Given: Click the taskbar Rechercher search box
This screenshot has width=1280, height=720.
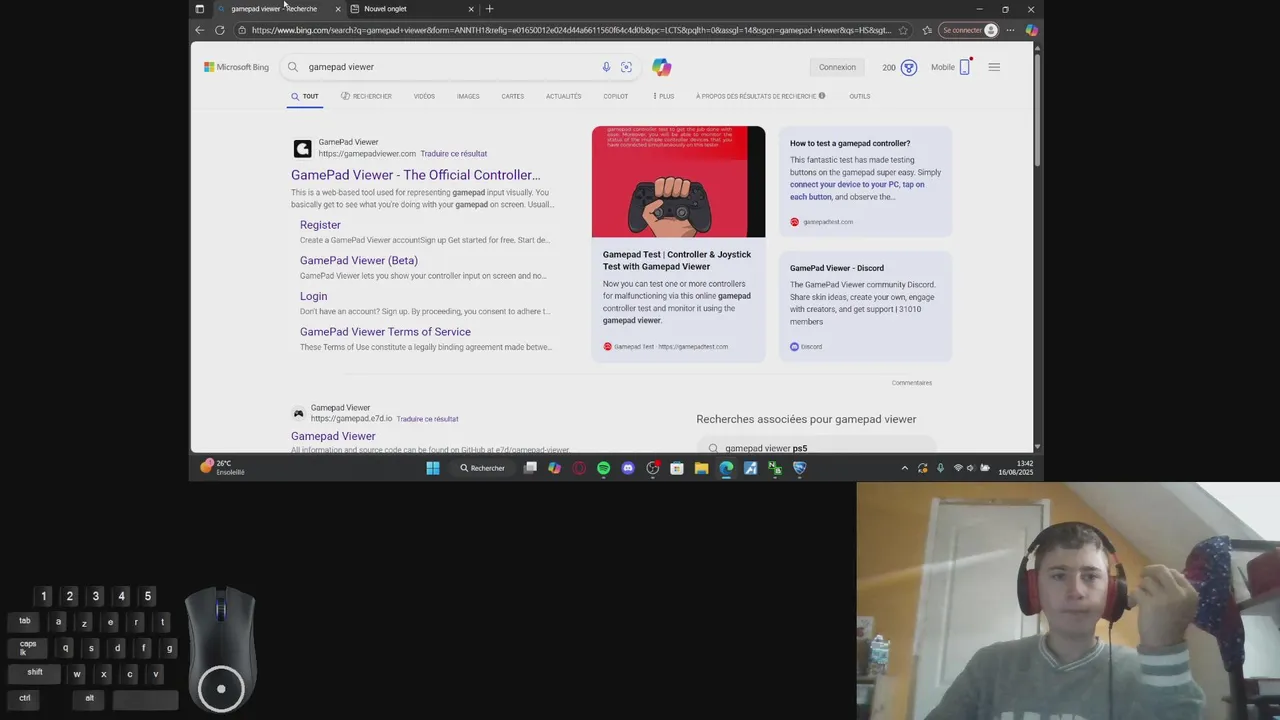Looking at the screenshot, I should click(483, 468).
